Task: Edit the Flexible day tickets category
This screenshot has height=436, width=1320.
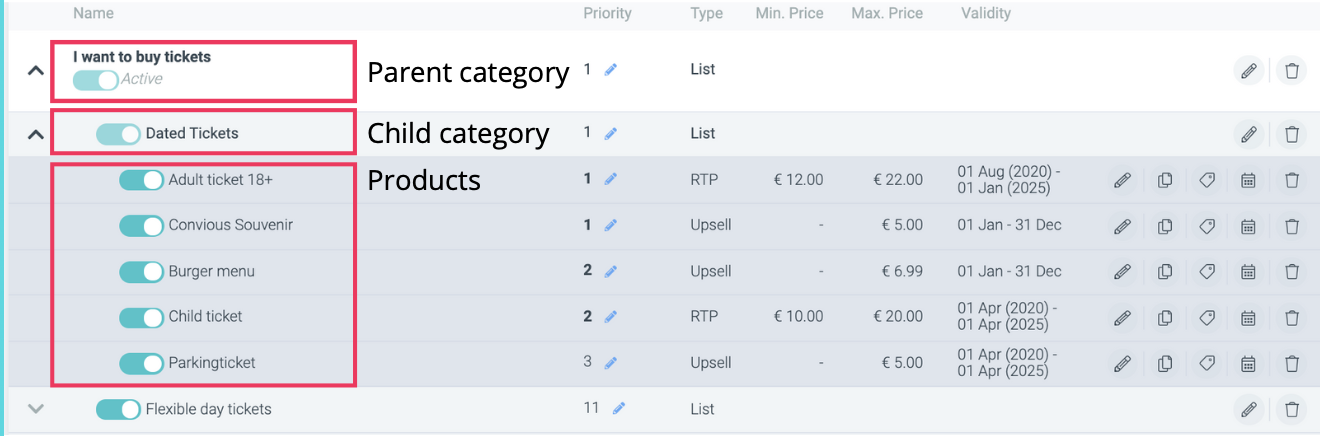Action: pos(1248,409)
